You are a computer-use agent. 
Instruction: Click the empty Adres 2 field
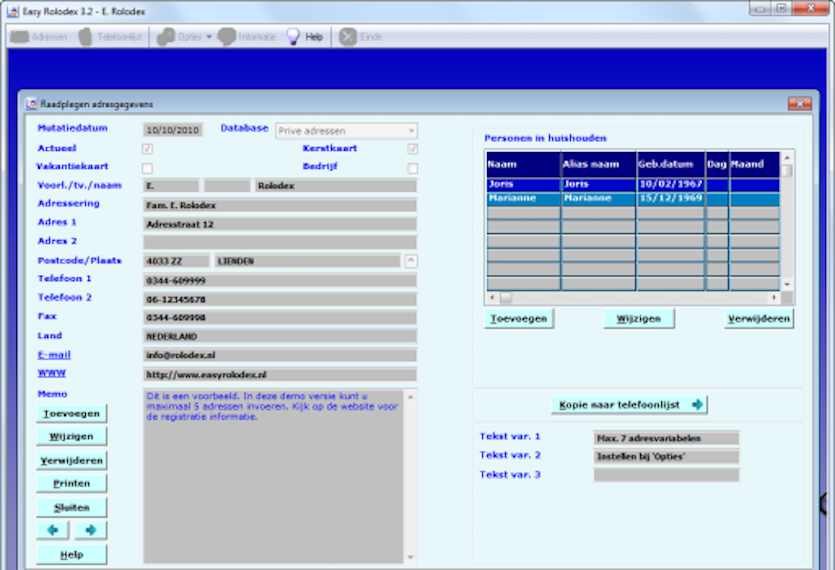coord(280,242)
